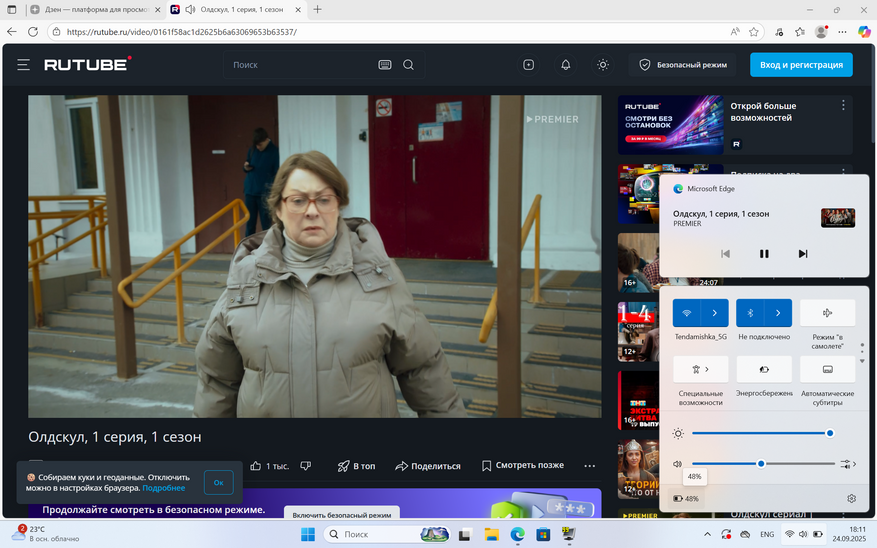Refresh the page
The image size is (877, 548).
click(x=33, y=32)
